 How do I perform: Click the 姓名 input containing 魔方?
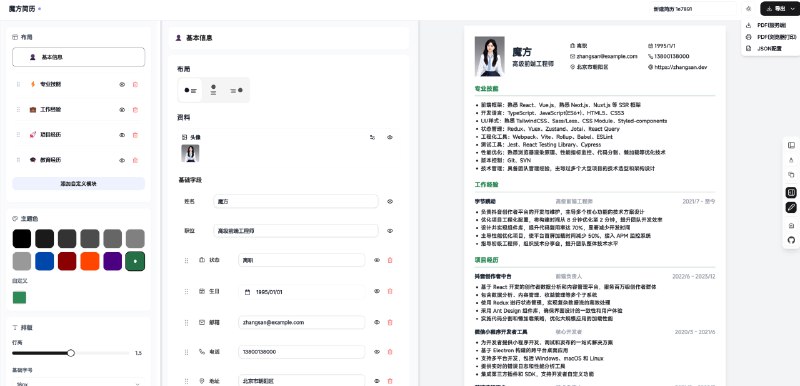pyautogui.click(x=296, y=201)
